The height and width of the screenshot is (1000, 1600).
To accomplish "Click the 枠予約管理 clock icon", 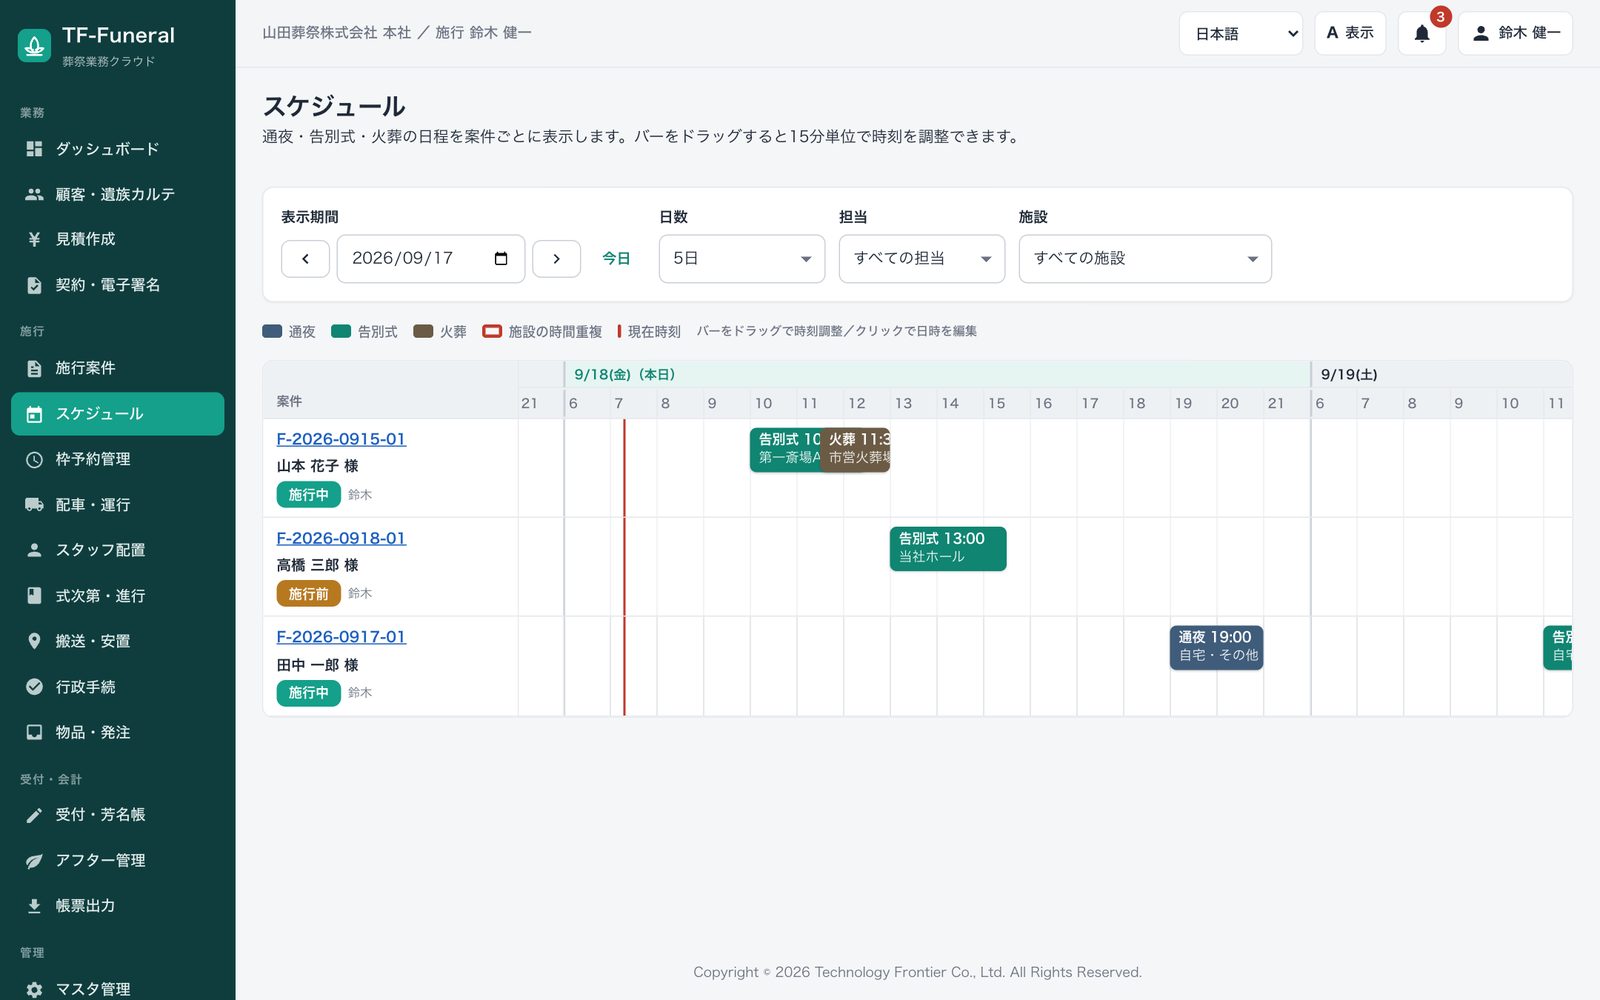I will tap(34, 459).
